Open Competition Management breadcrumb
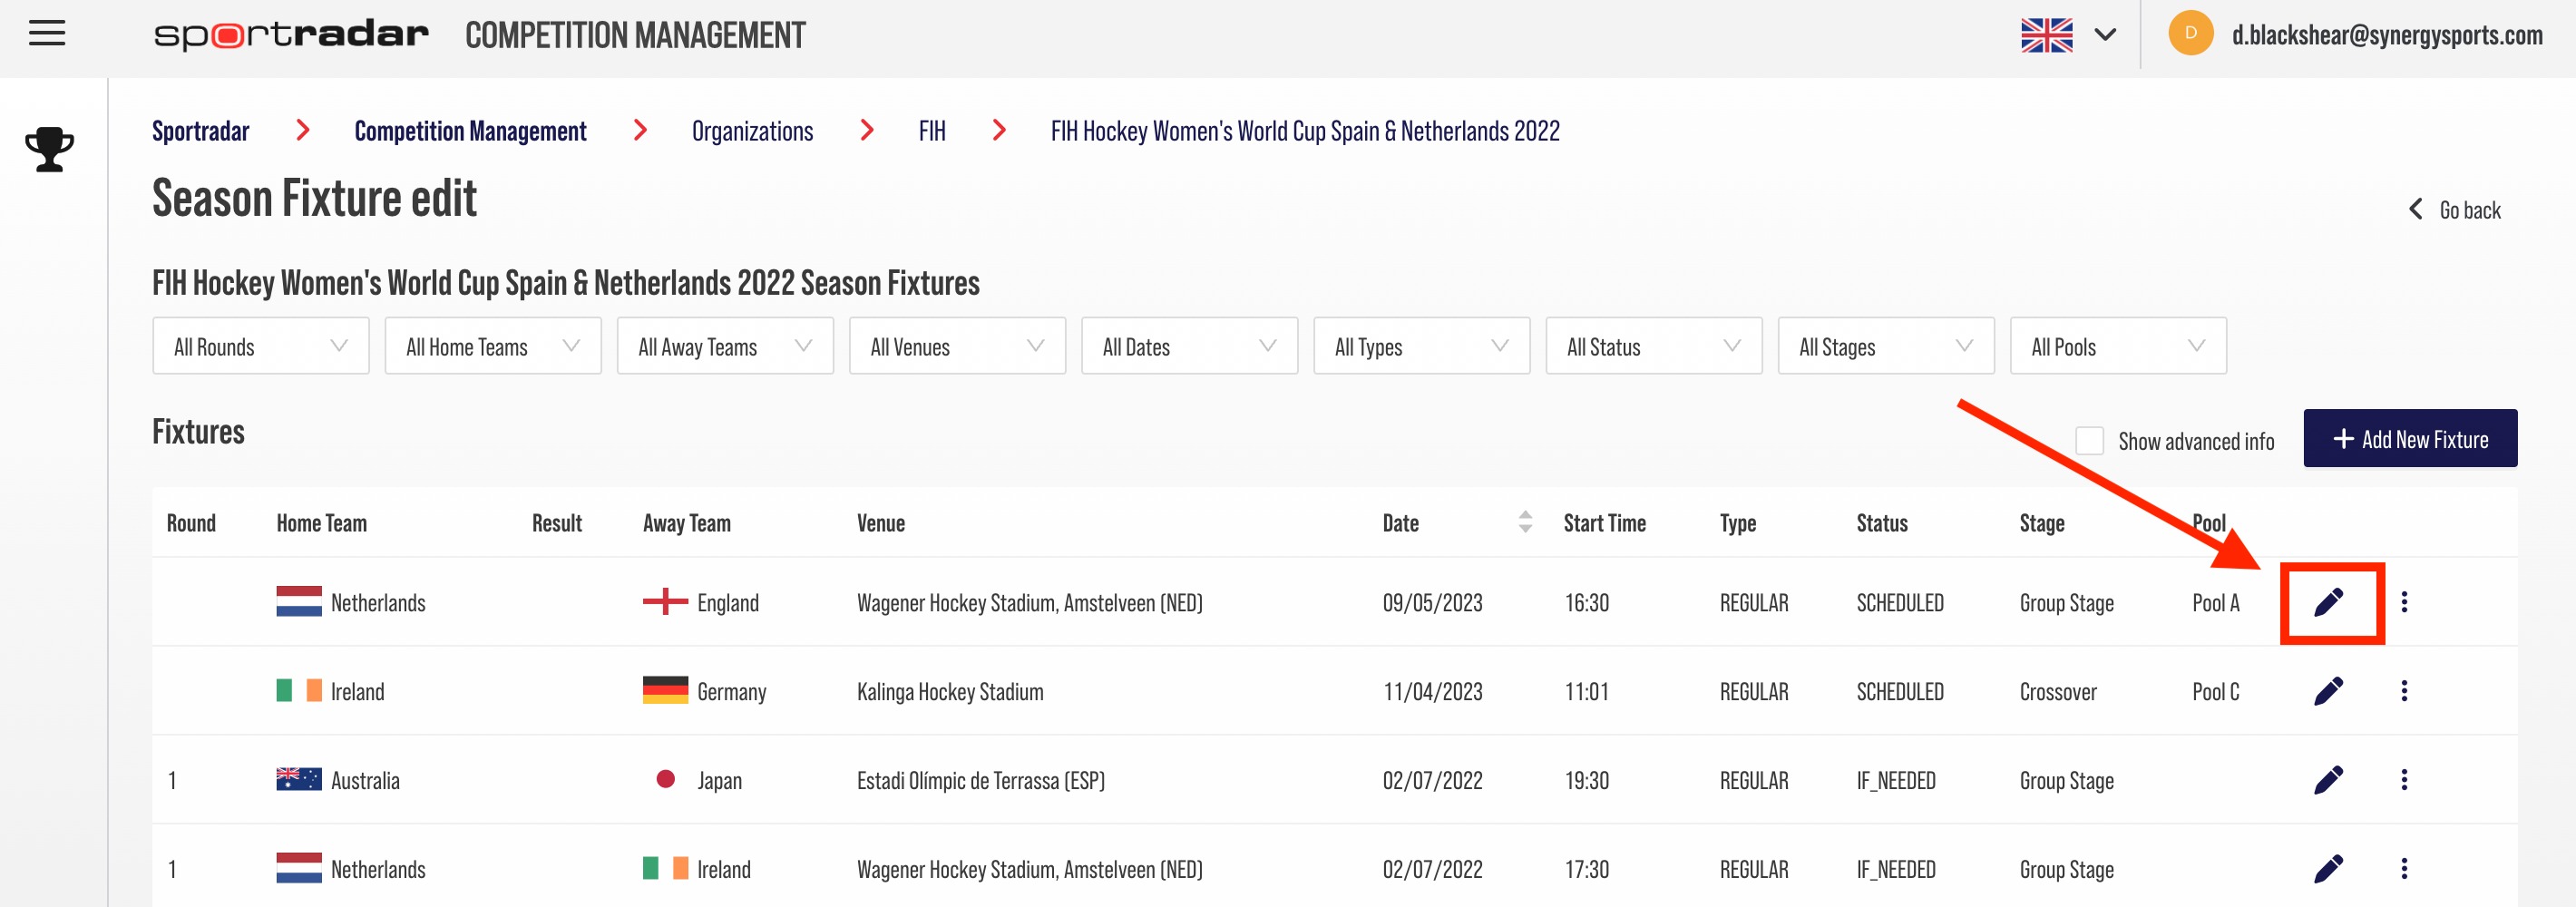The height and width of the screenshot is (907, 2576). (470, 131)
